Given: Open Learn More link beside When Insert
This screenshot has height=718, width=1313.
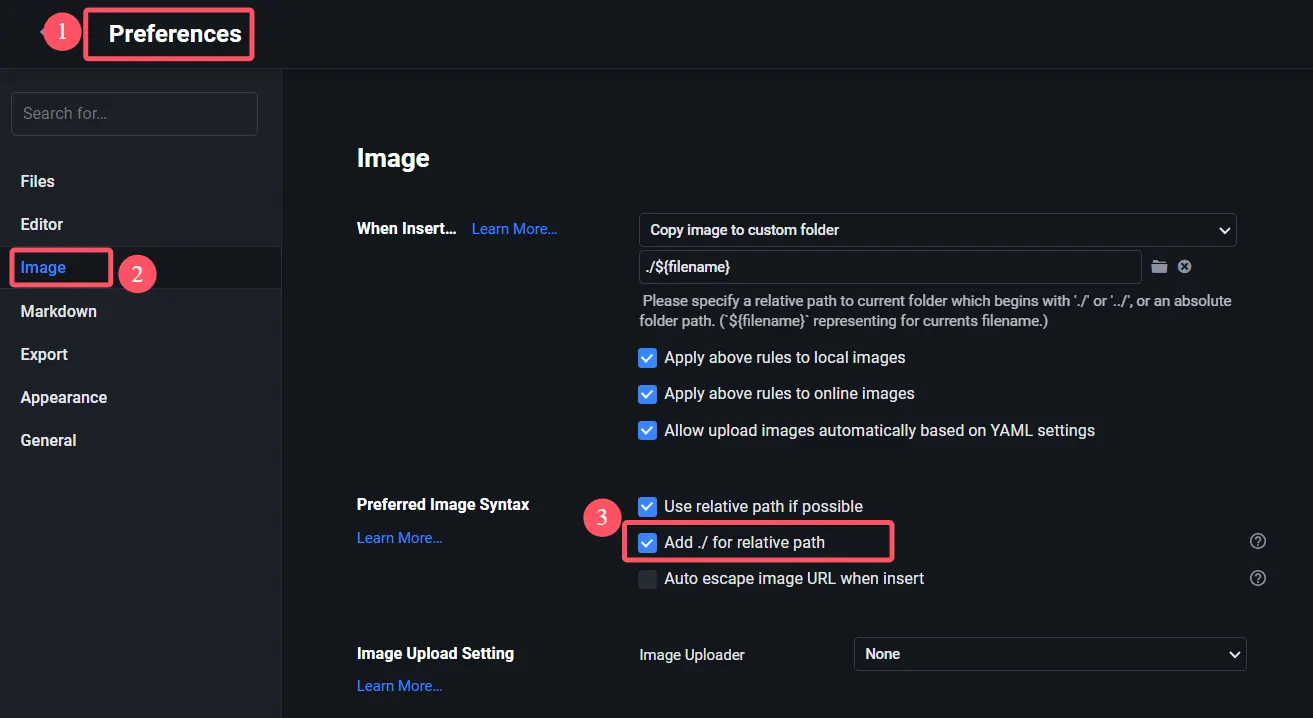Looking at the screenshot, I should tap(514, 229).
